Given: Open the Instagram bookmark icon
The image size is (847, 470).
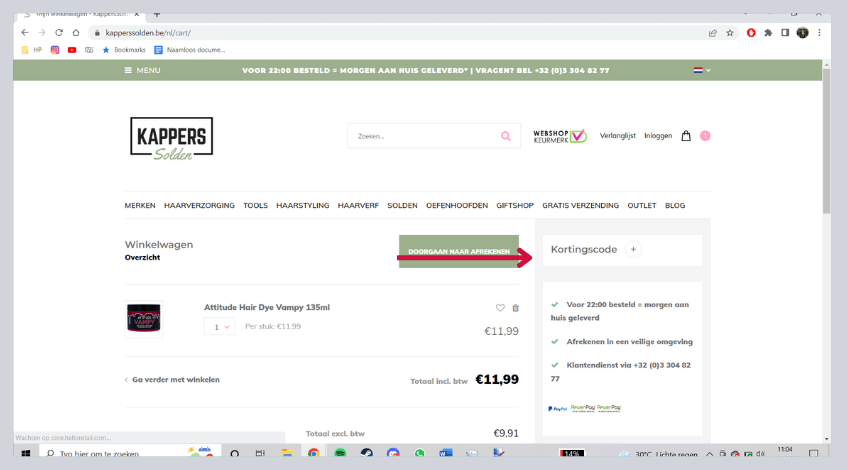Looking at the screenshot, I should point(55,49).
